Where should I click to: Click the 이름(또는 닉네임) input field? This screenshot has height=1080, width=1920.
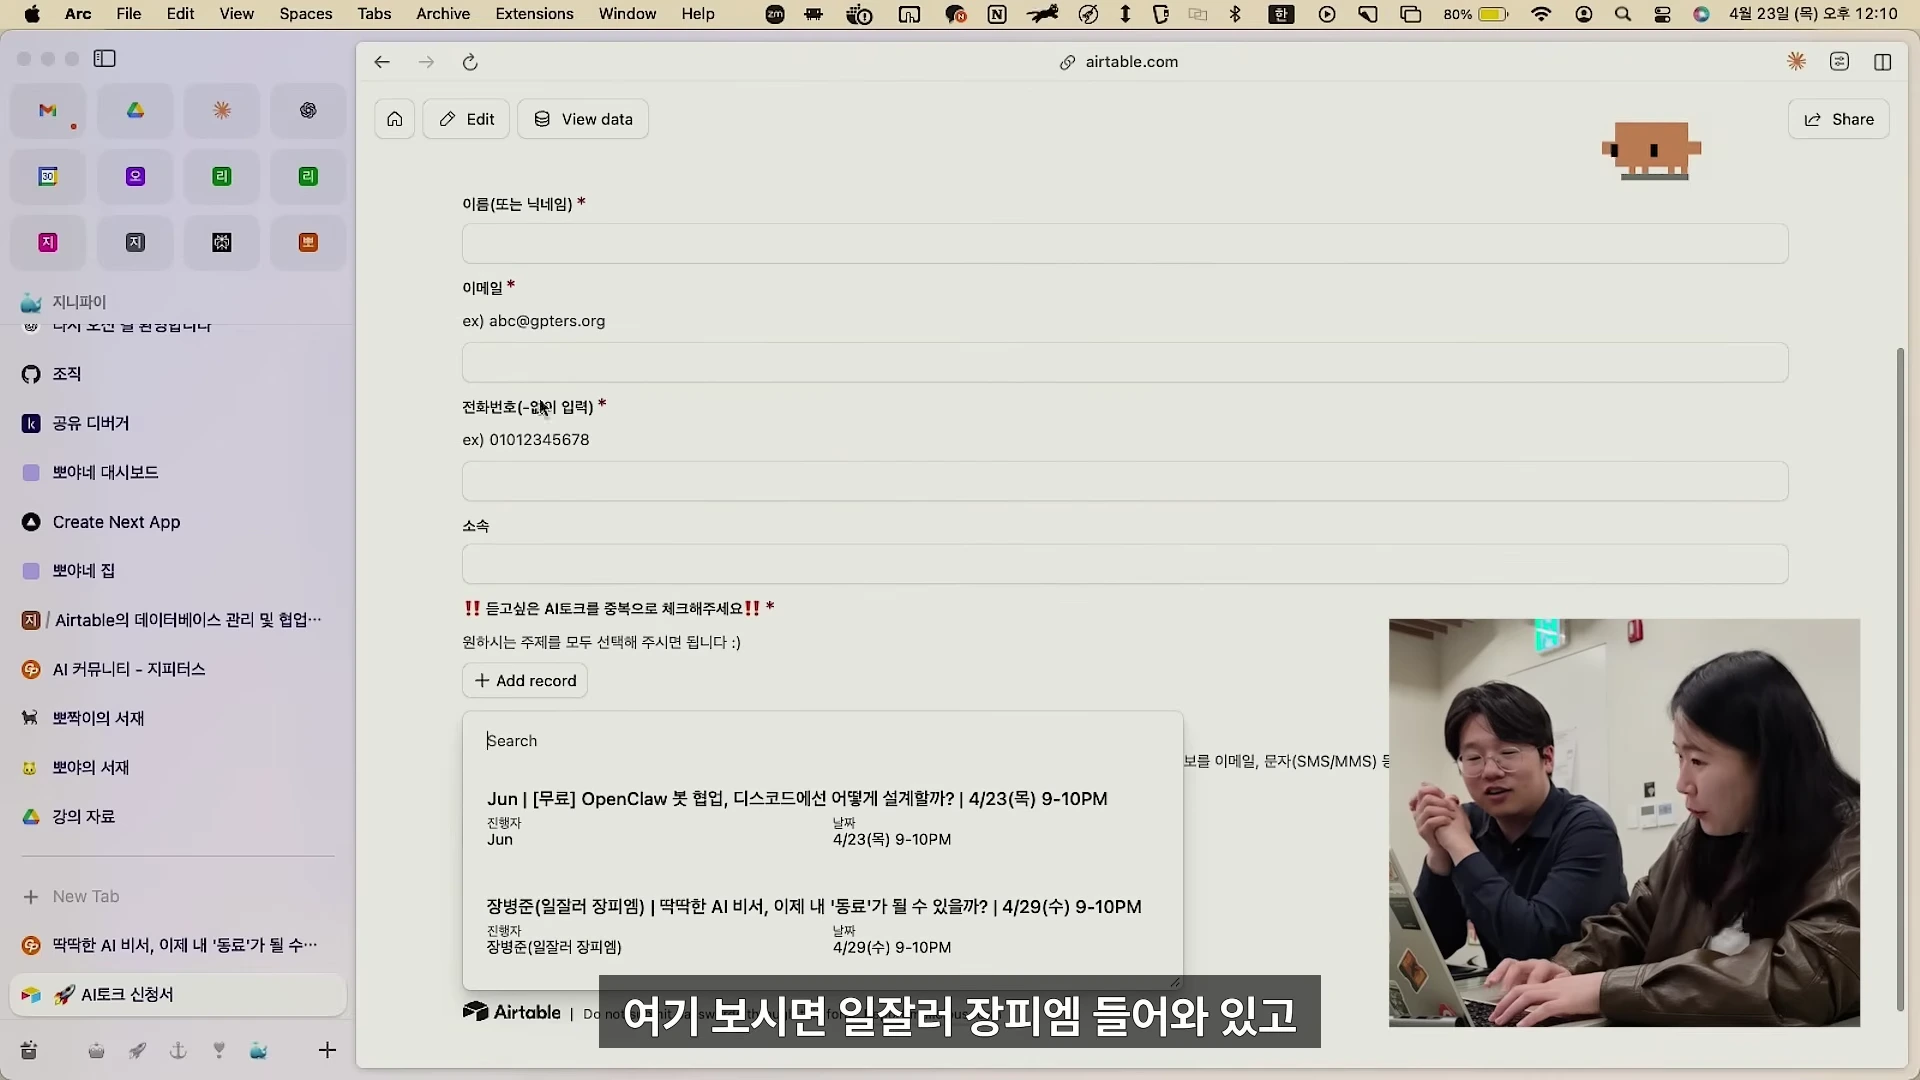point(1125,244)
